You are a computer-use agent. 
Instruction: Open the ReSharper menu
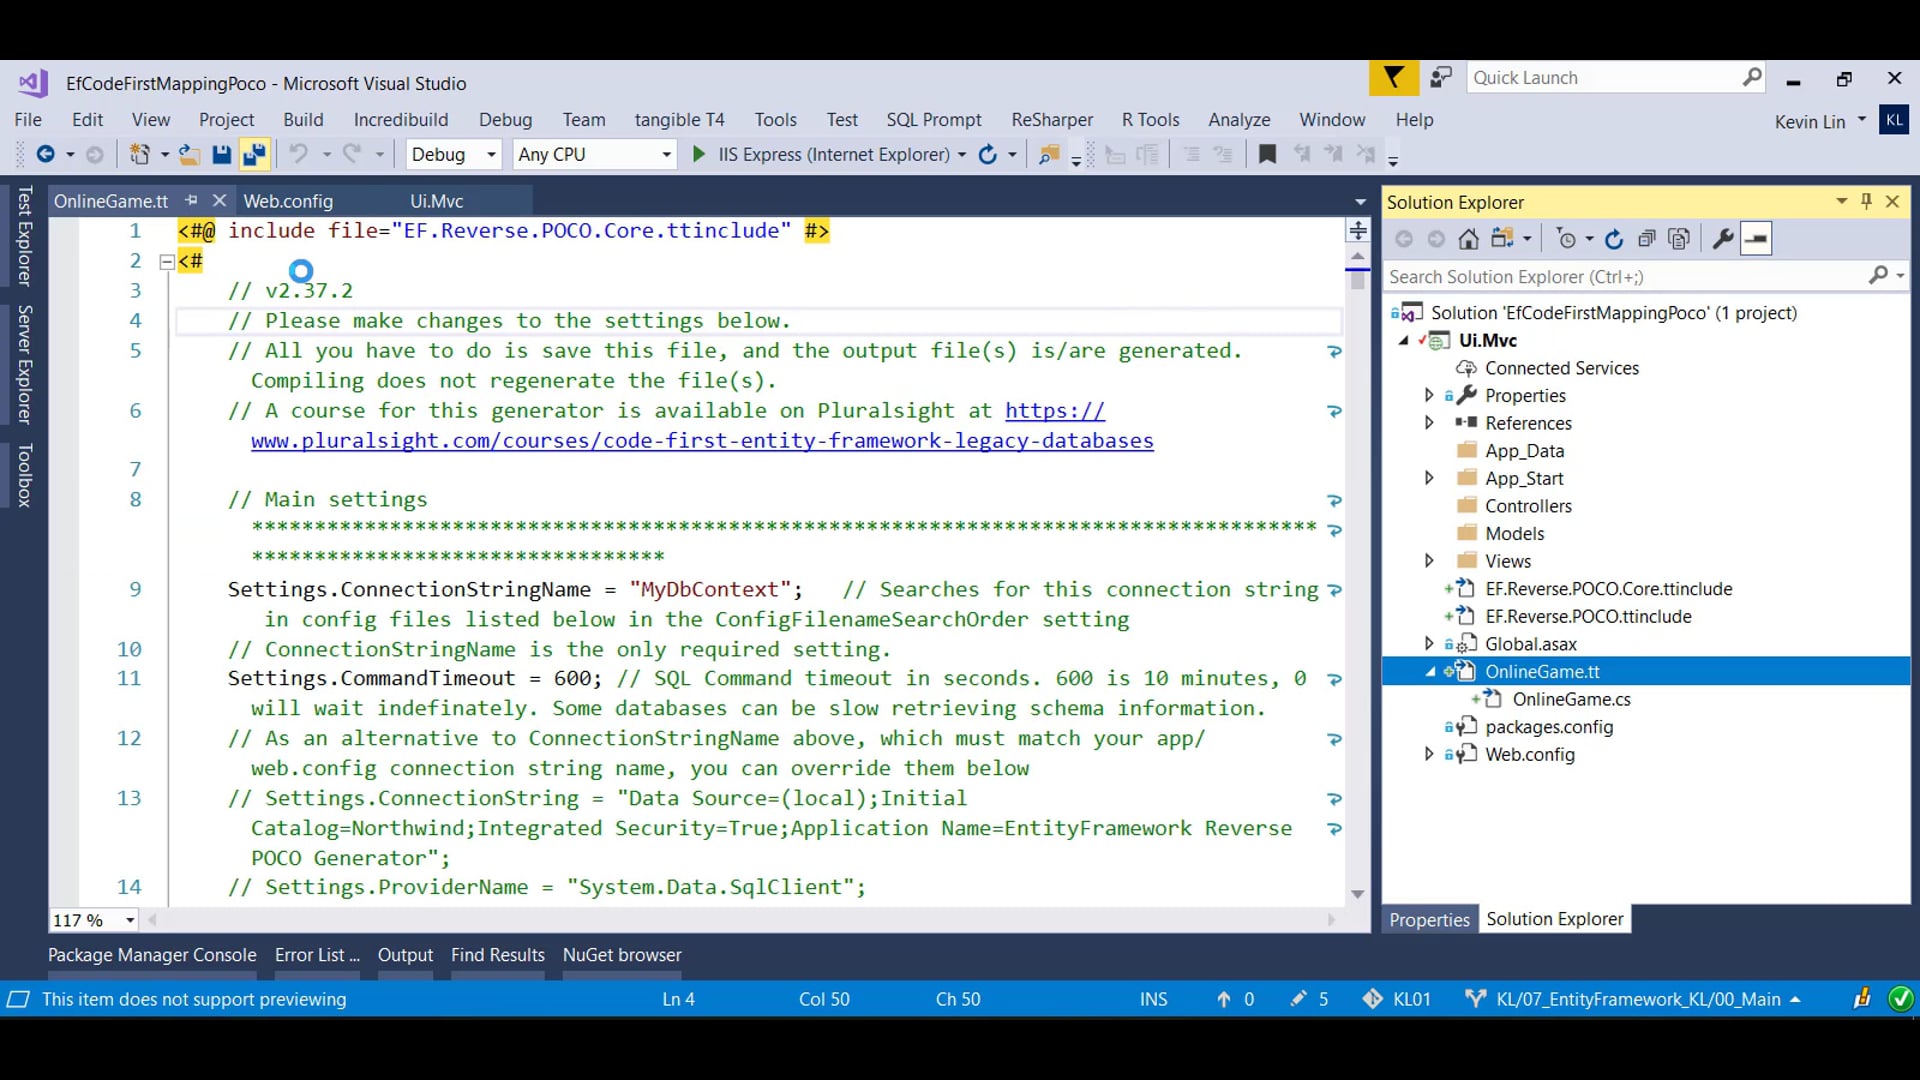[x=1051, y=119]
